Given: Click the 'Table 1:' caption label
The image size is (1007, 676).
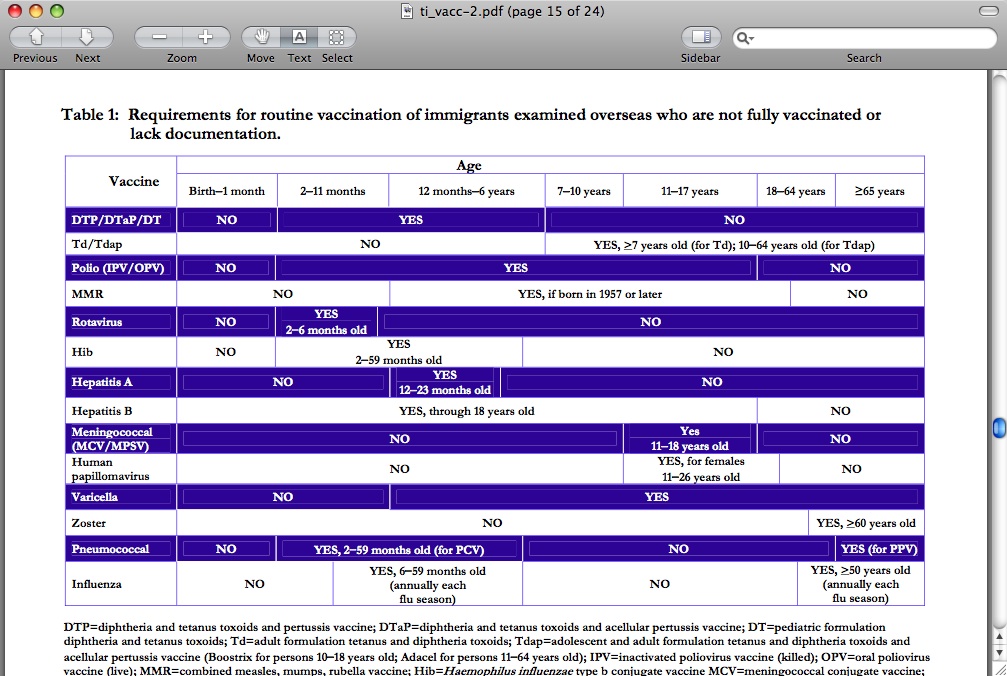Looking at the screenshot, I should pyautogui.click(x=90, y=115).
